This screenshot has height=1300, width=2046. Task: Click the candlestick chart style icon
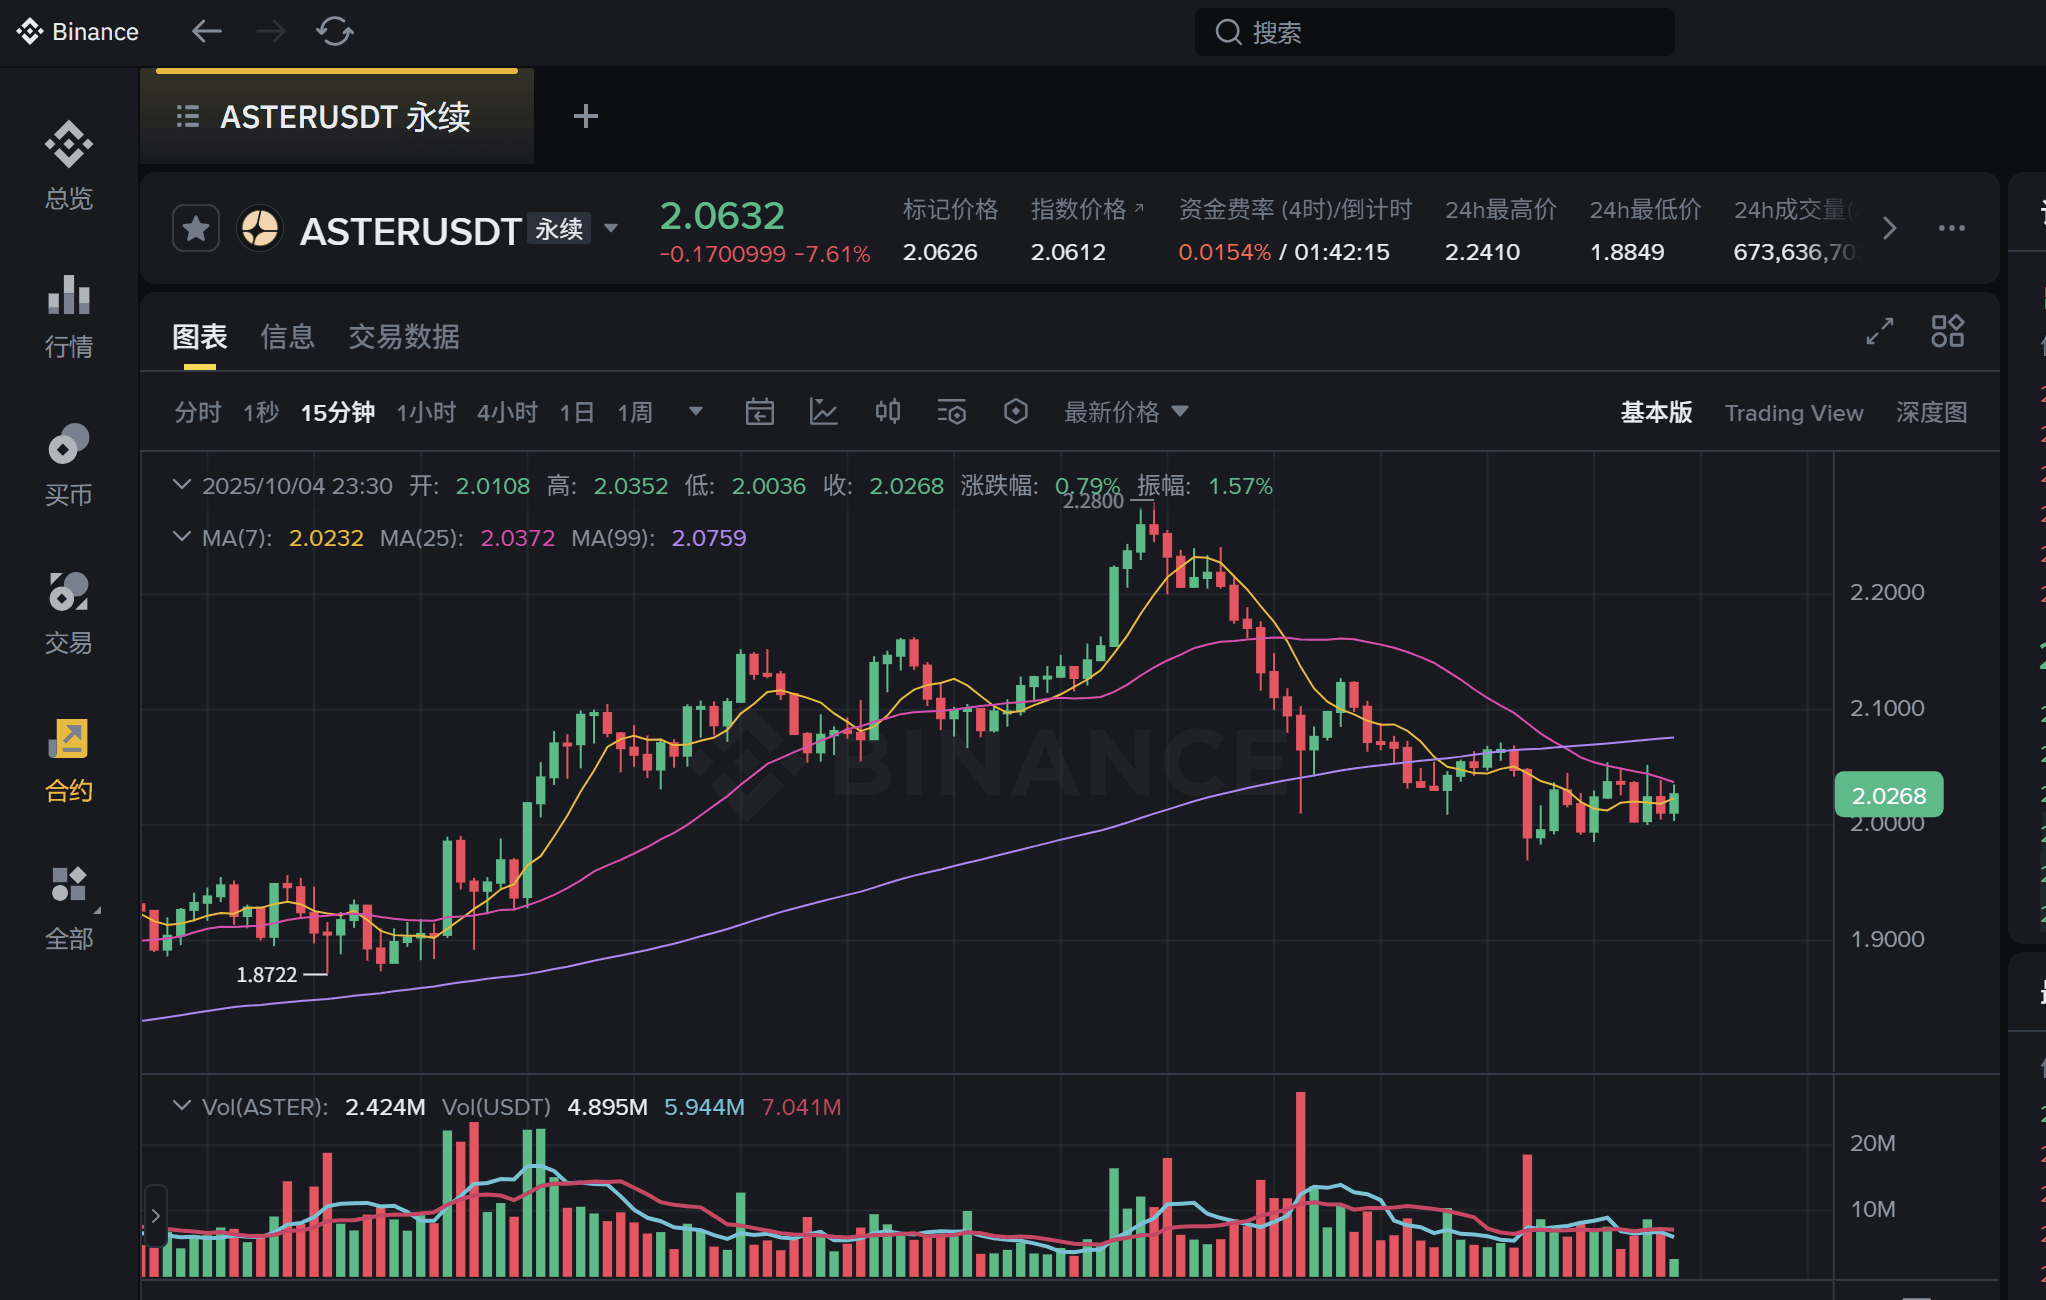(x=887, y=412)
